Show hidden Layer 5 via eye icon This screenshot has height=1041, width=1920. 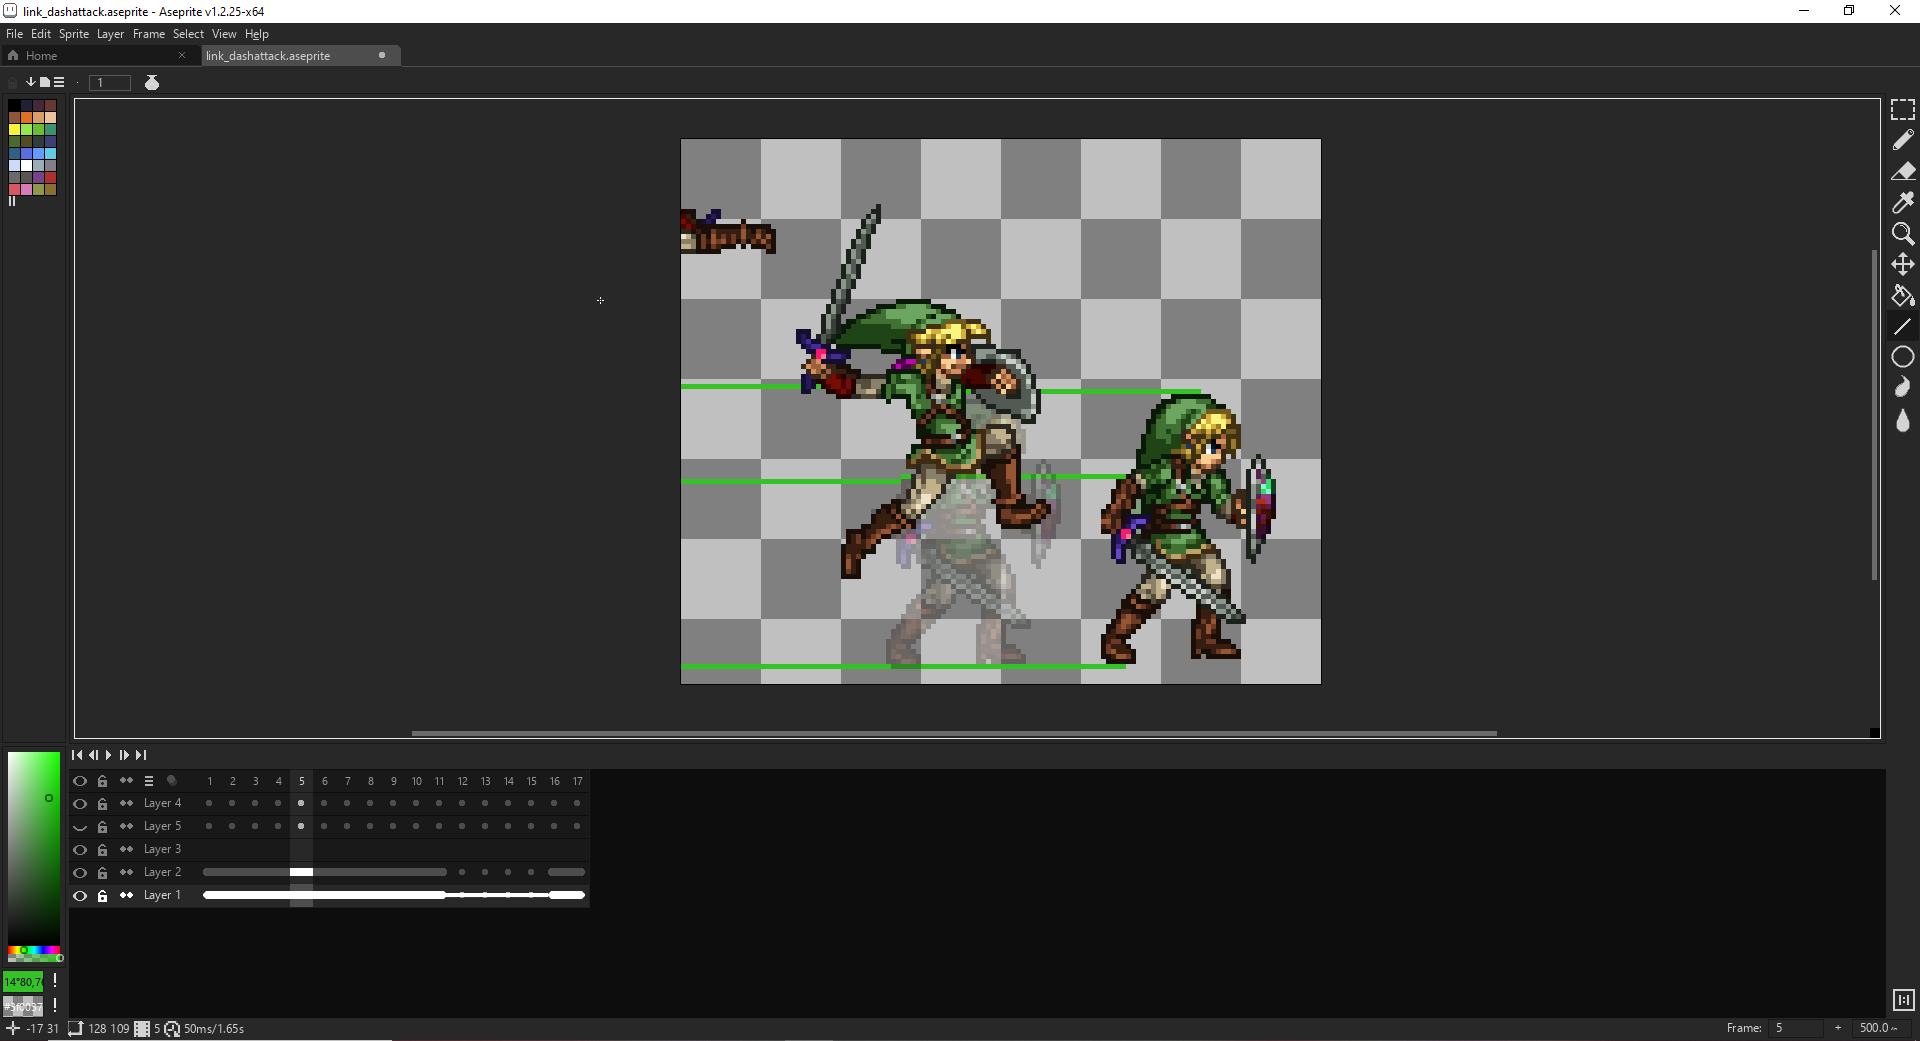80,827
